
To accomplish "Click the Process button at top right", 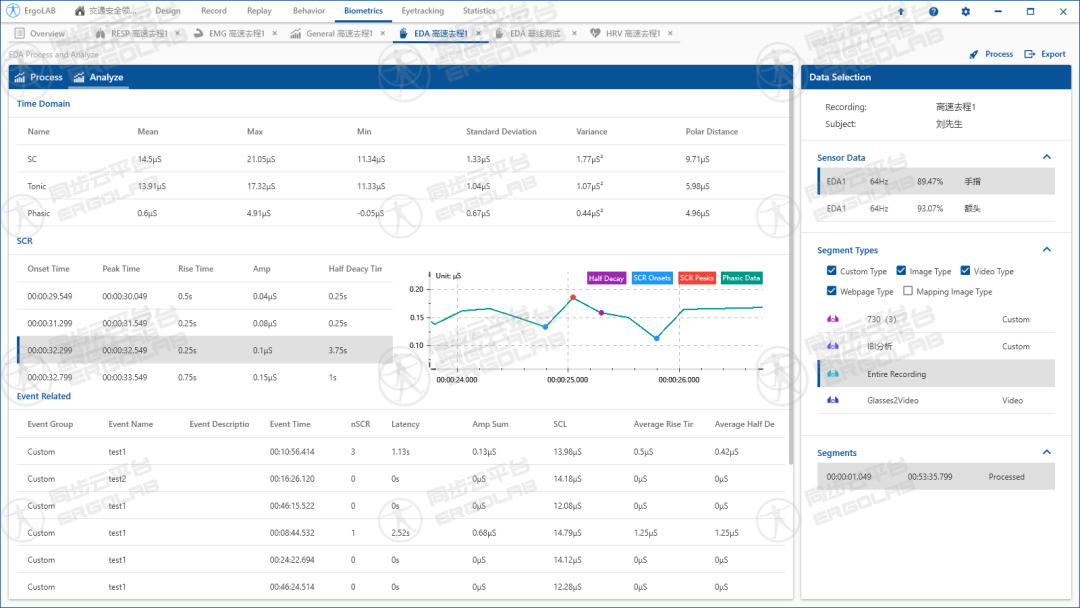I will tap(990, 54).
